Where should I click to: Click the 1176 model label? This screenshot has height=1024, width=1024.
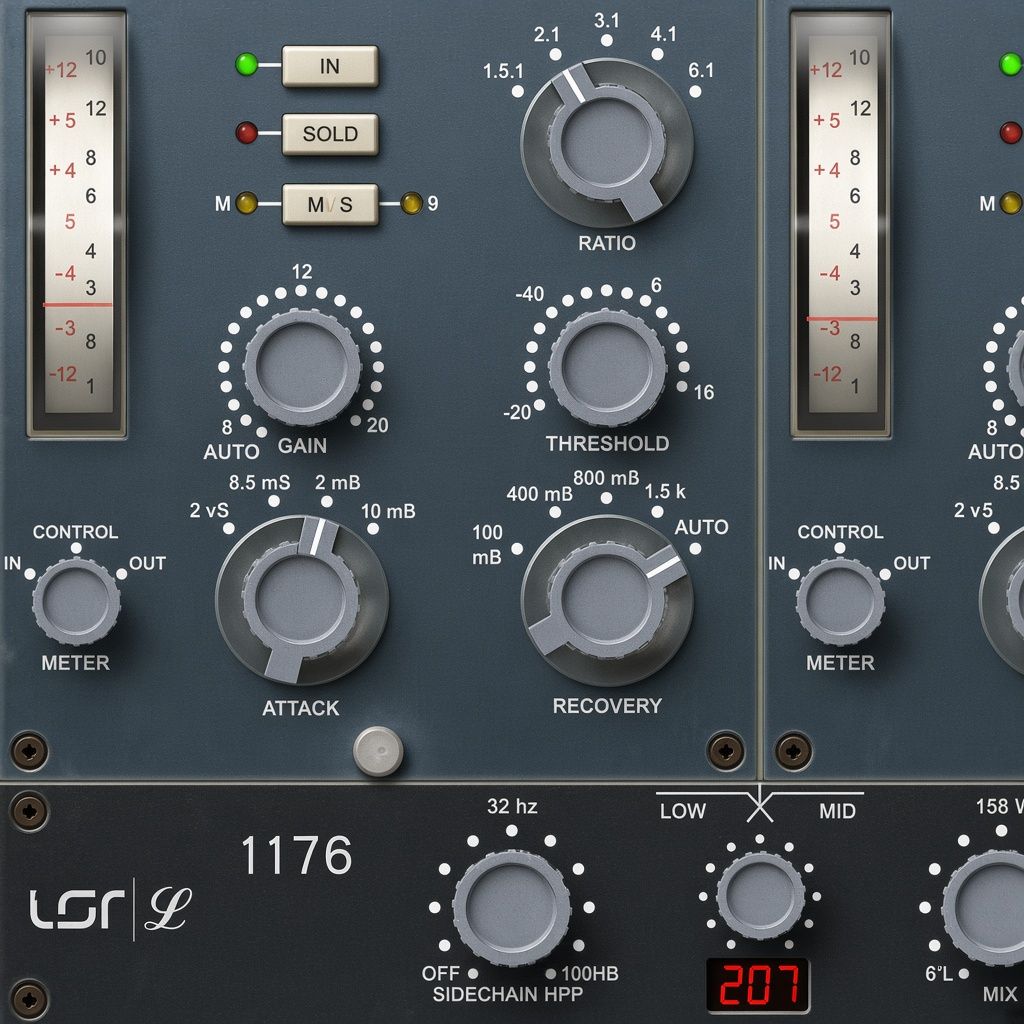(x=297, y=855)
